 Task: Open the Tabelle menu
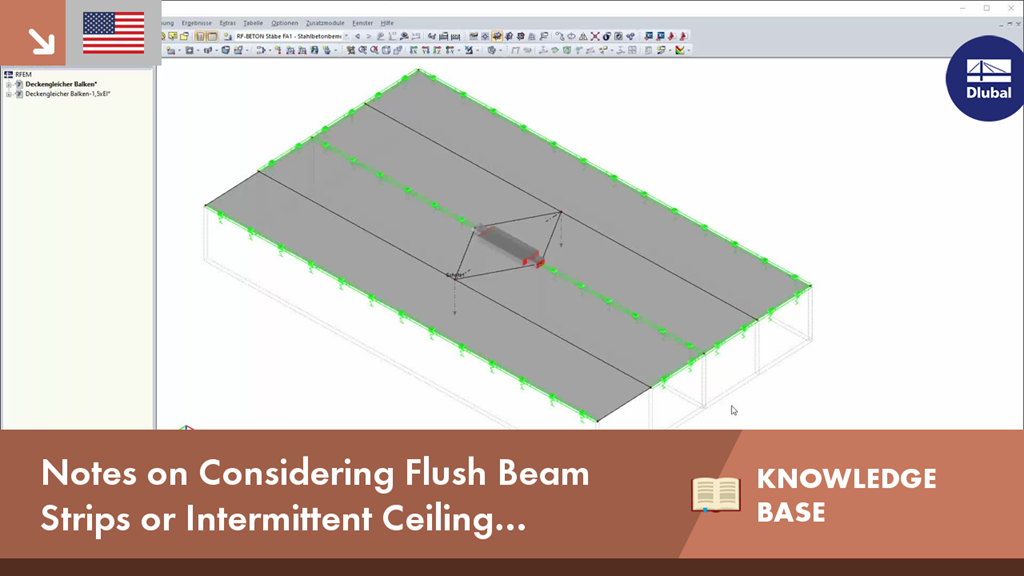point(253,23)
